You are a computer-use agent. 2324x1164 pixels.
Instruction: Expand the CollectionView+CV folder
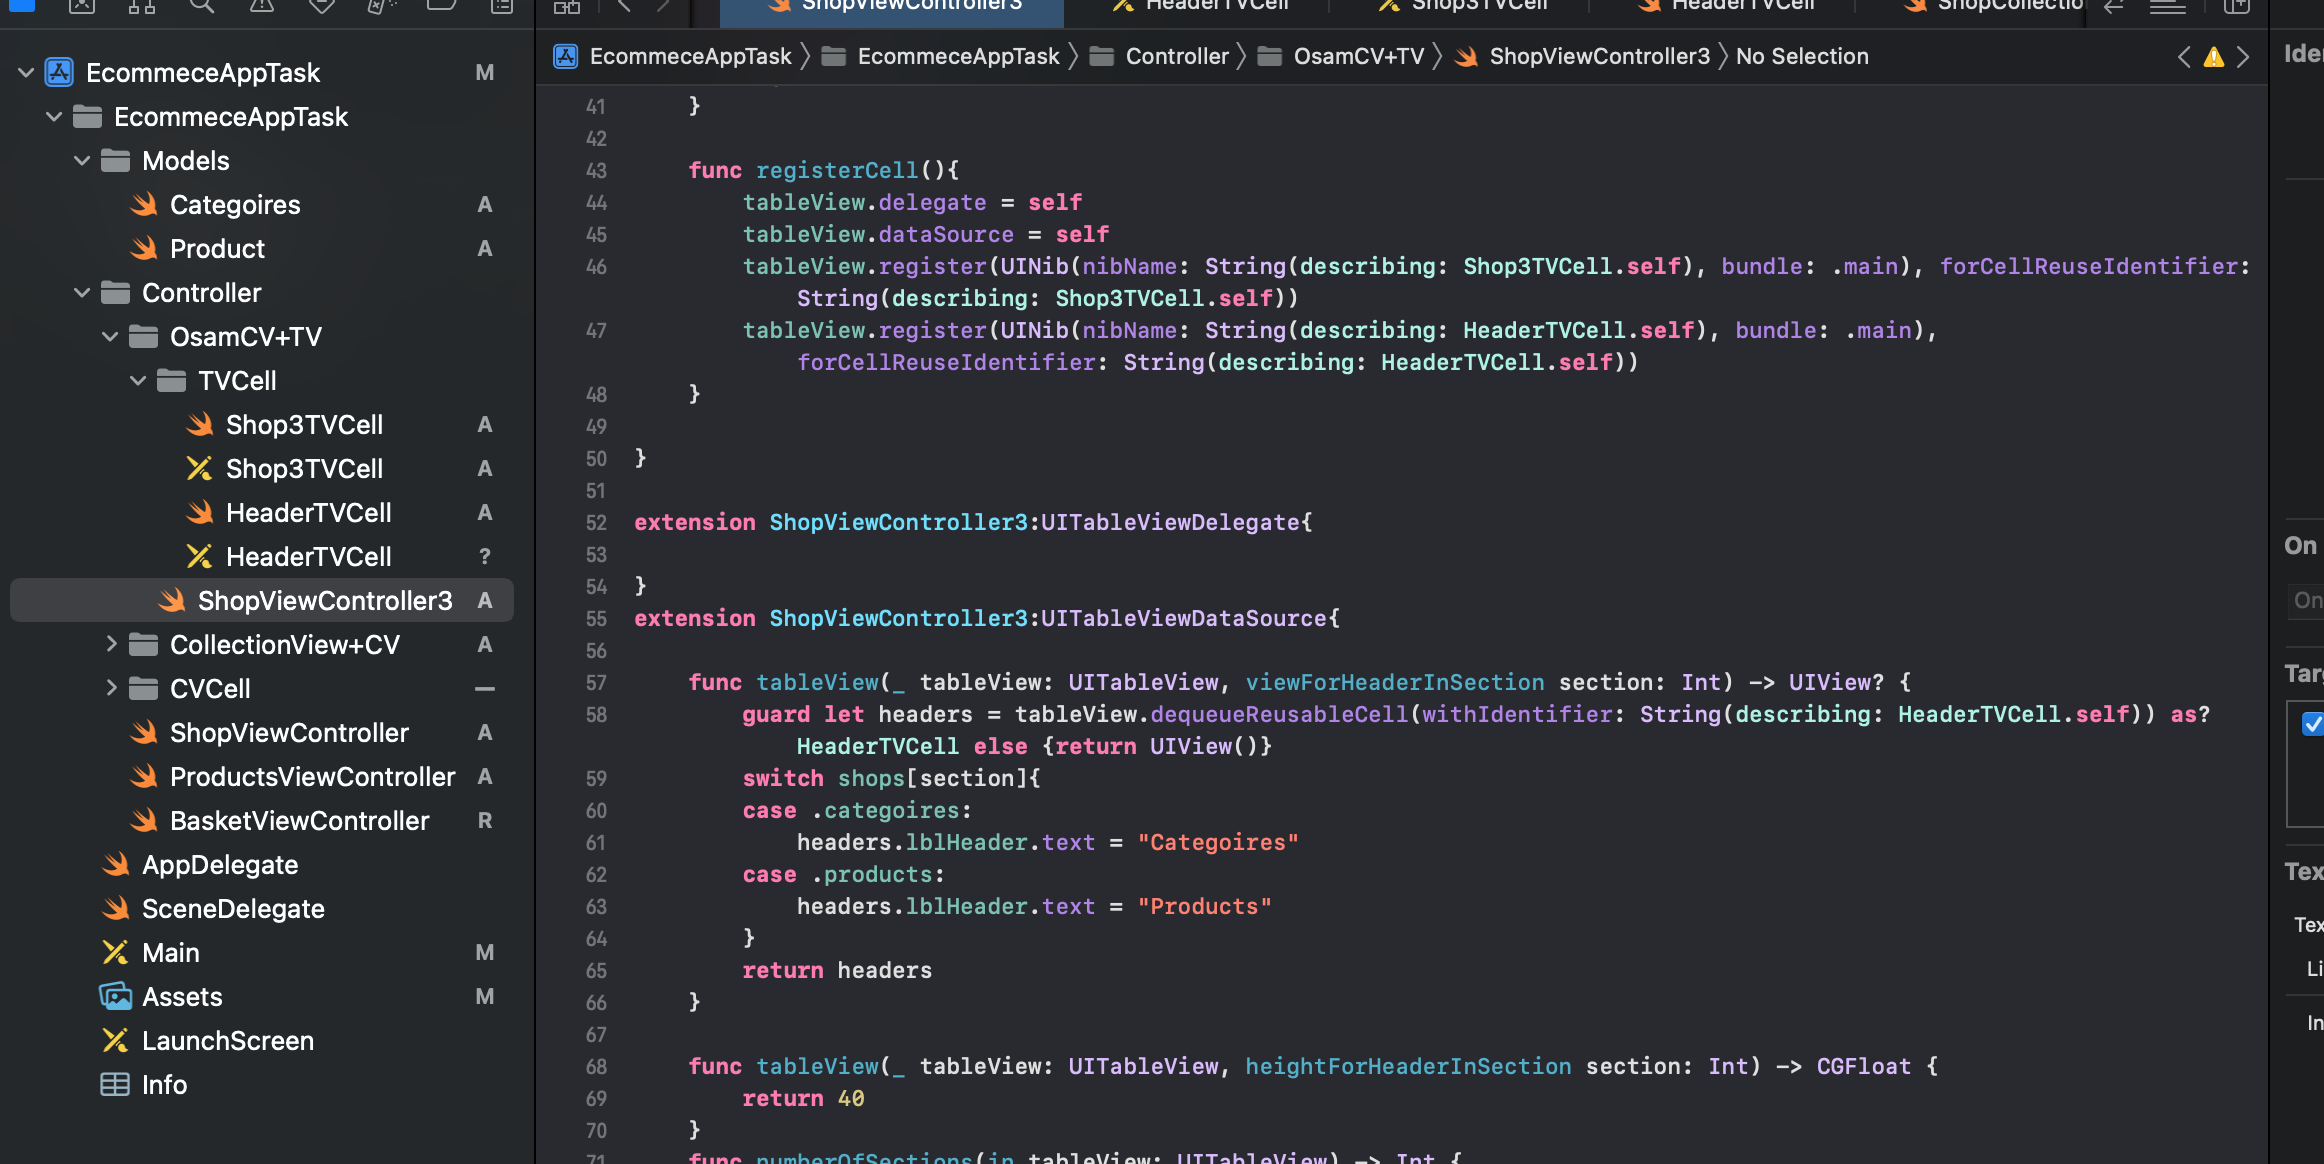click(x=111, y=645)
